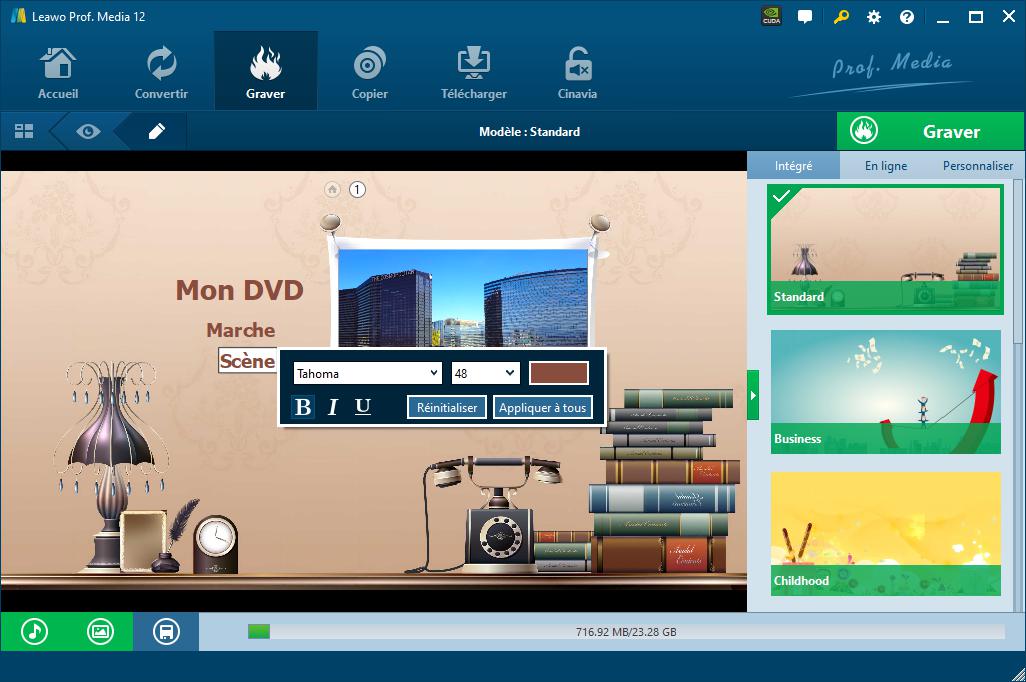Click the Modèle : Standard label
The height and width of the screenshot is (682, 1026).
tap(529, 132)
